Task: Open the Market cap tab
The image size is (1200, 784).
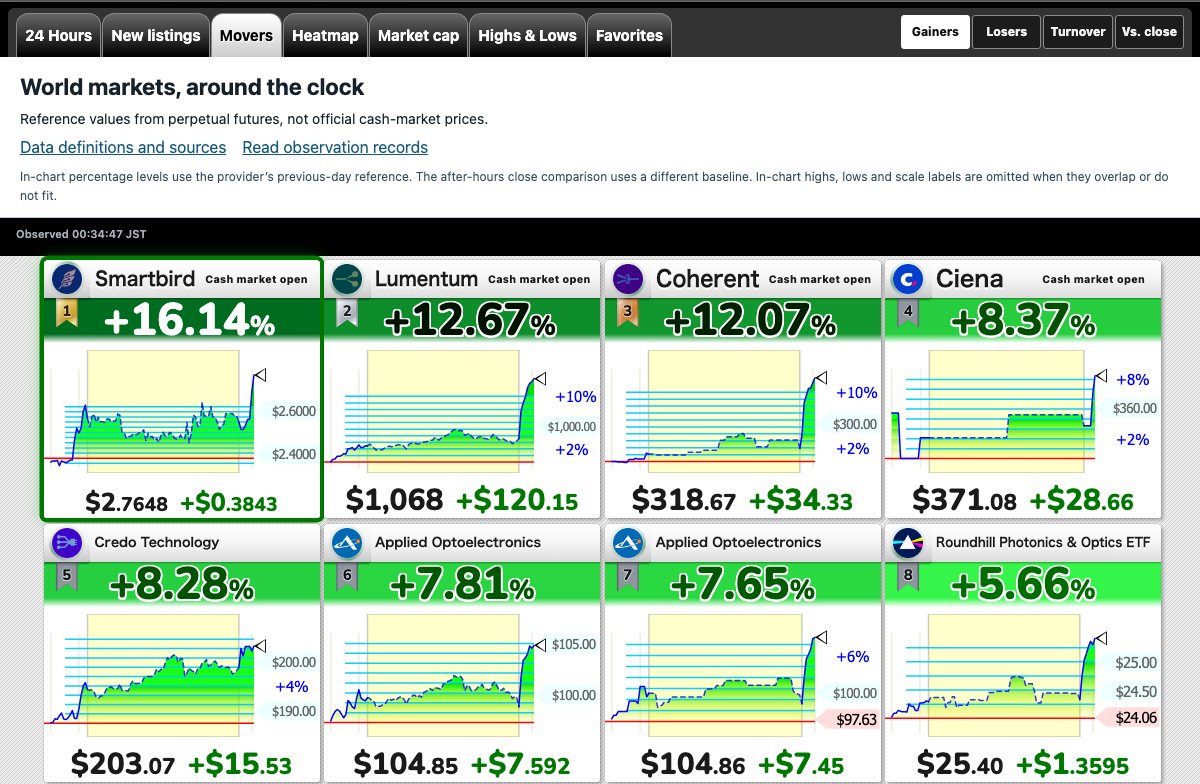Action: pyautogui.click(x=418, y=36)
